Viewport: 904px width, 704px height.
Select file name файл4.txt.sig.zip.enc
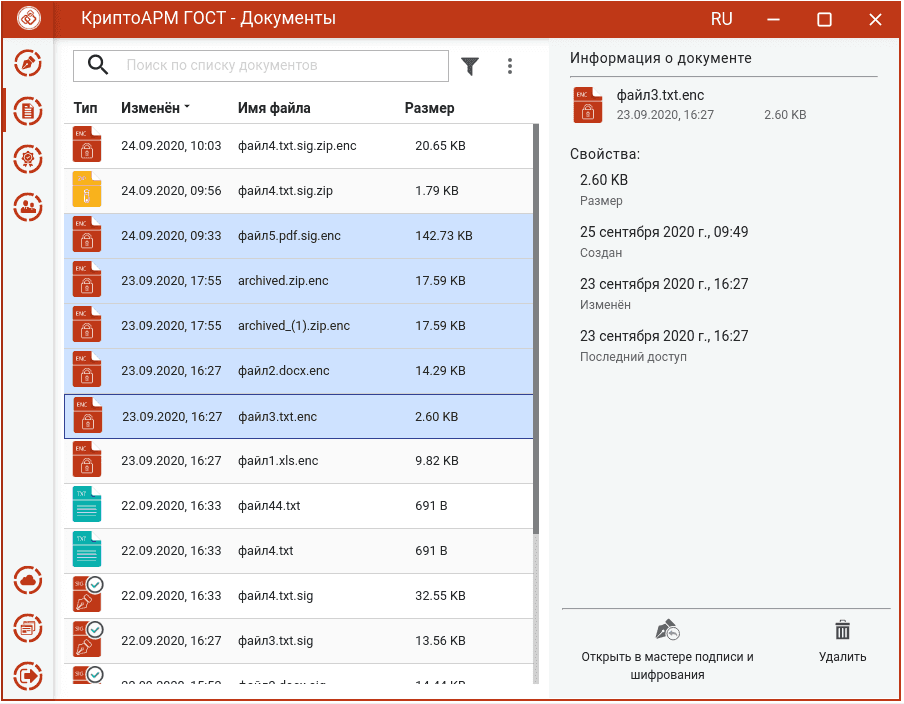[297, 146]
